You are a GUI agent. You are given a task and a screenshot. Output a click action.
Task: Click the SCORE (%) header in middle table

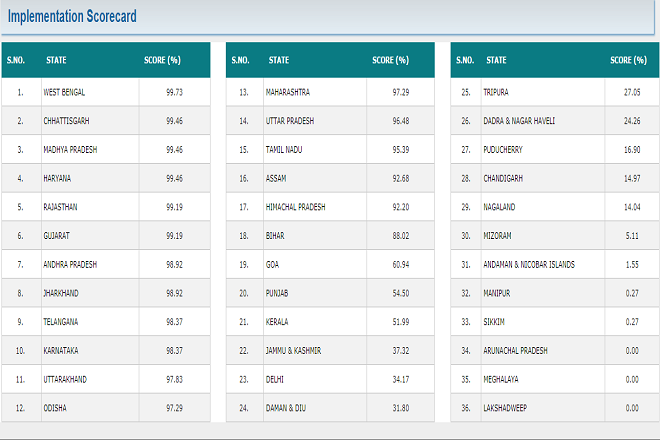[x=390, y=61]
